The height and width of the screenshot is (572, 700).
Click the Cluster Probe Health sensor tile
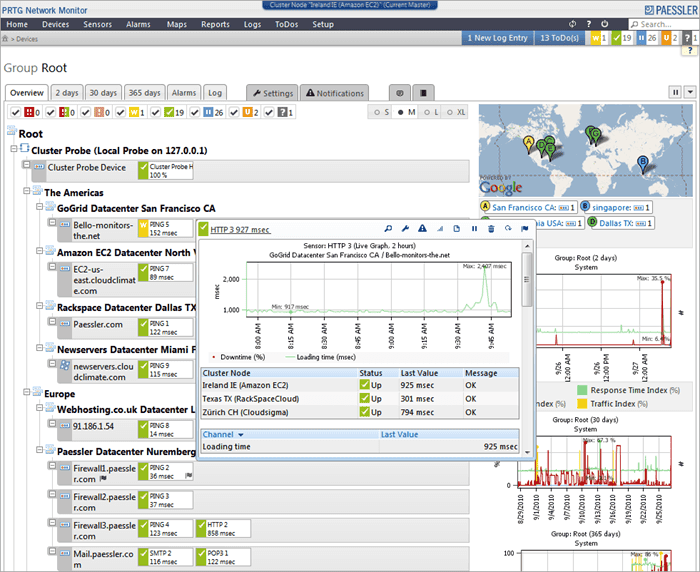click(x=166, y=171)
